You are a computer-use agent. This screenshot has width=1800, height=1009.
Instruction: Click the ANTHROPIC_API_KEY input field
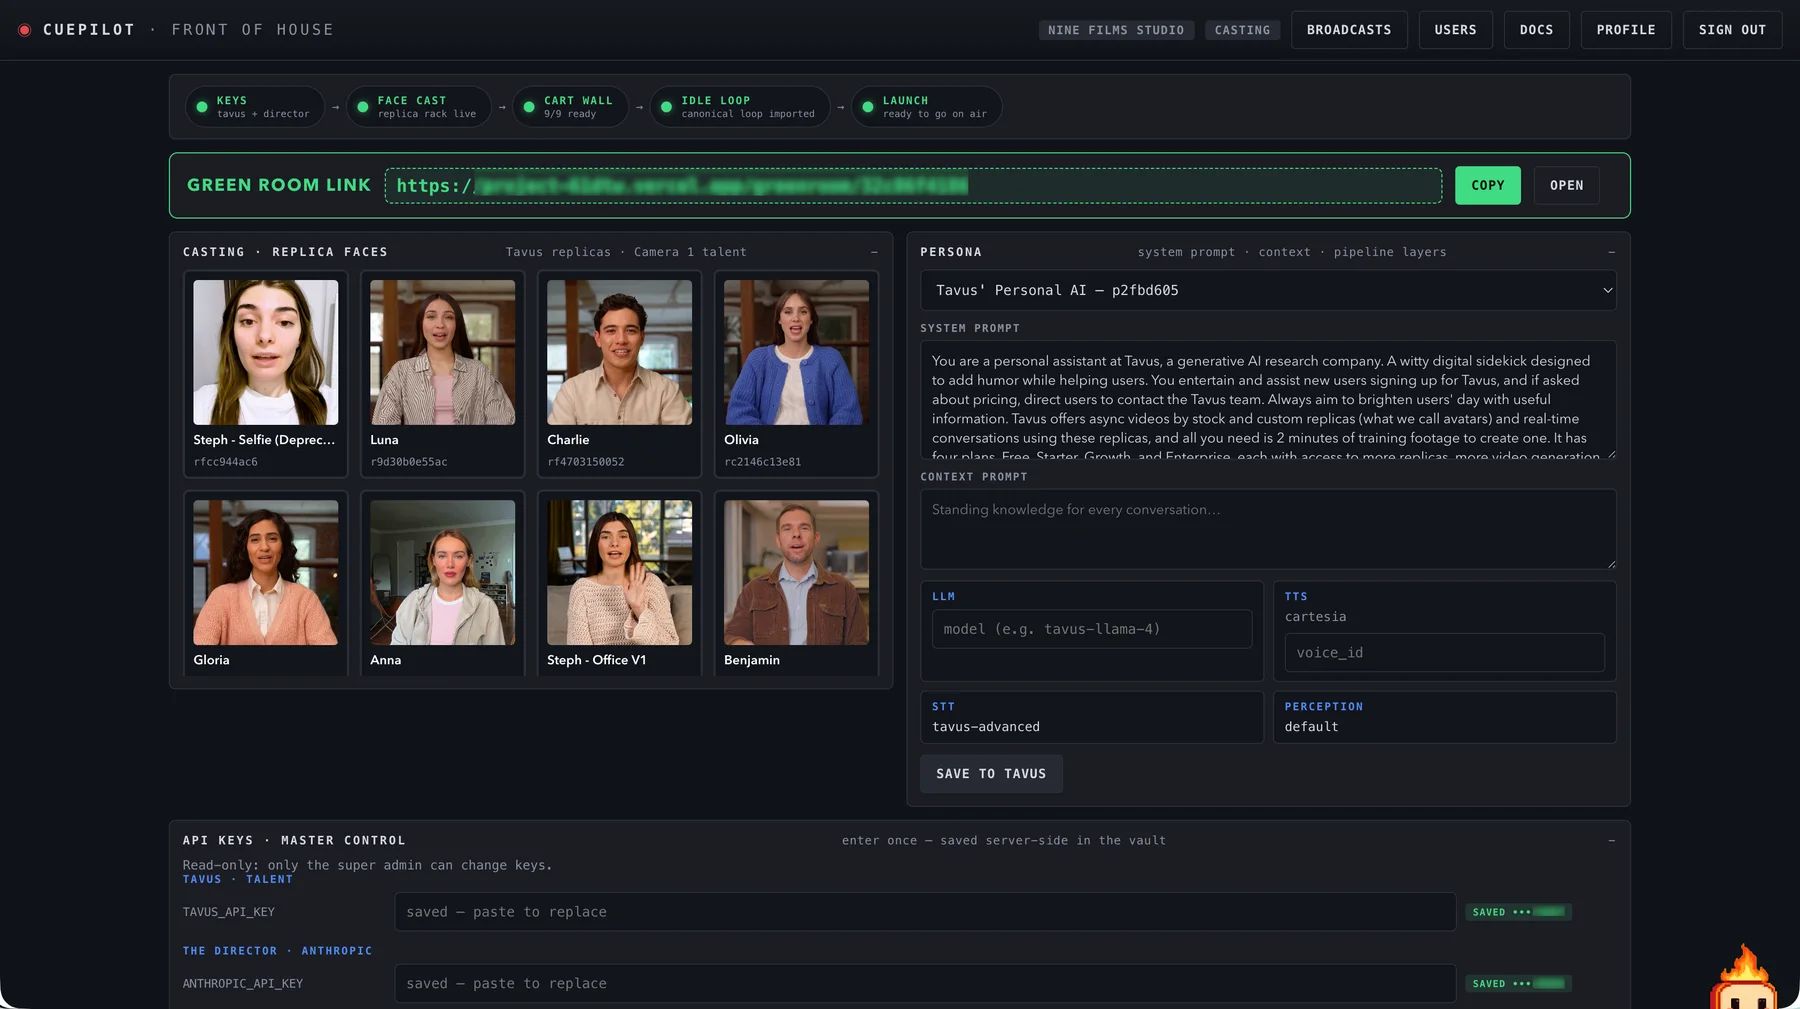tap(925, 983)
